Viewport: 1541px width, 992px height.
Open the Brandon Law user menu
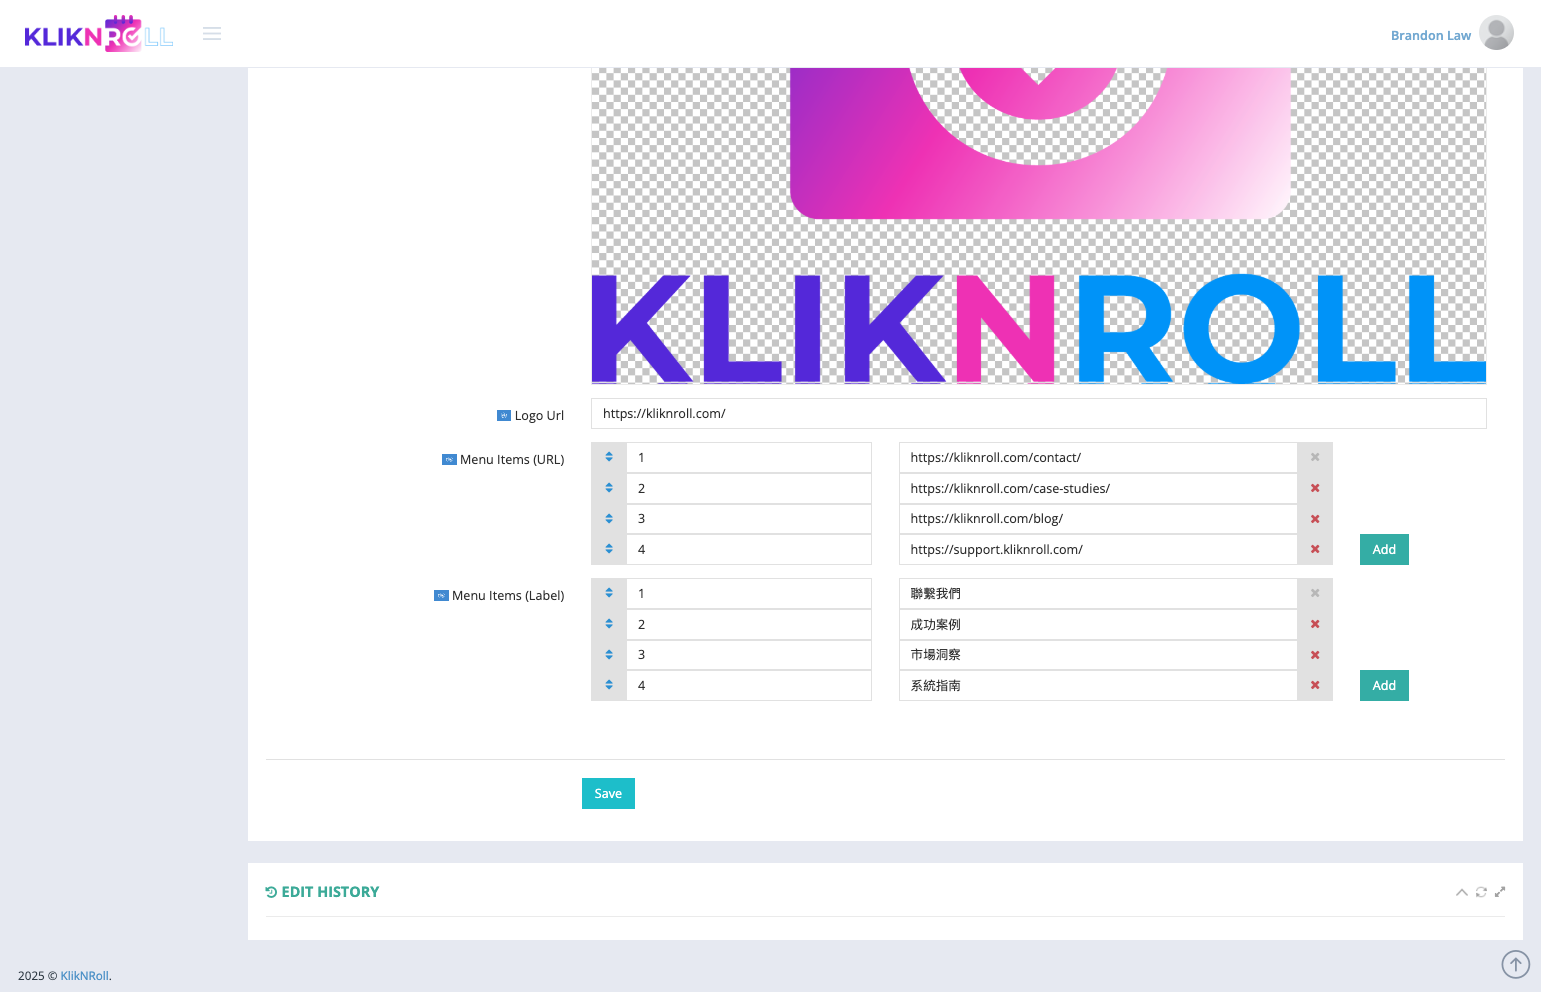[x=1431, y=35]
